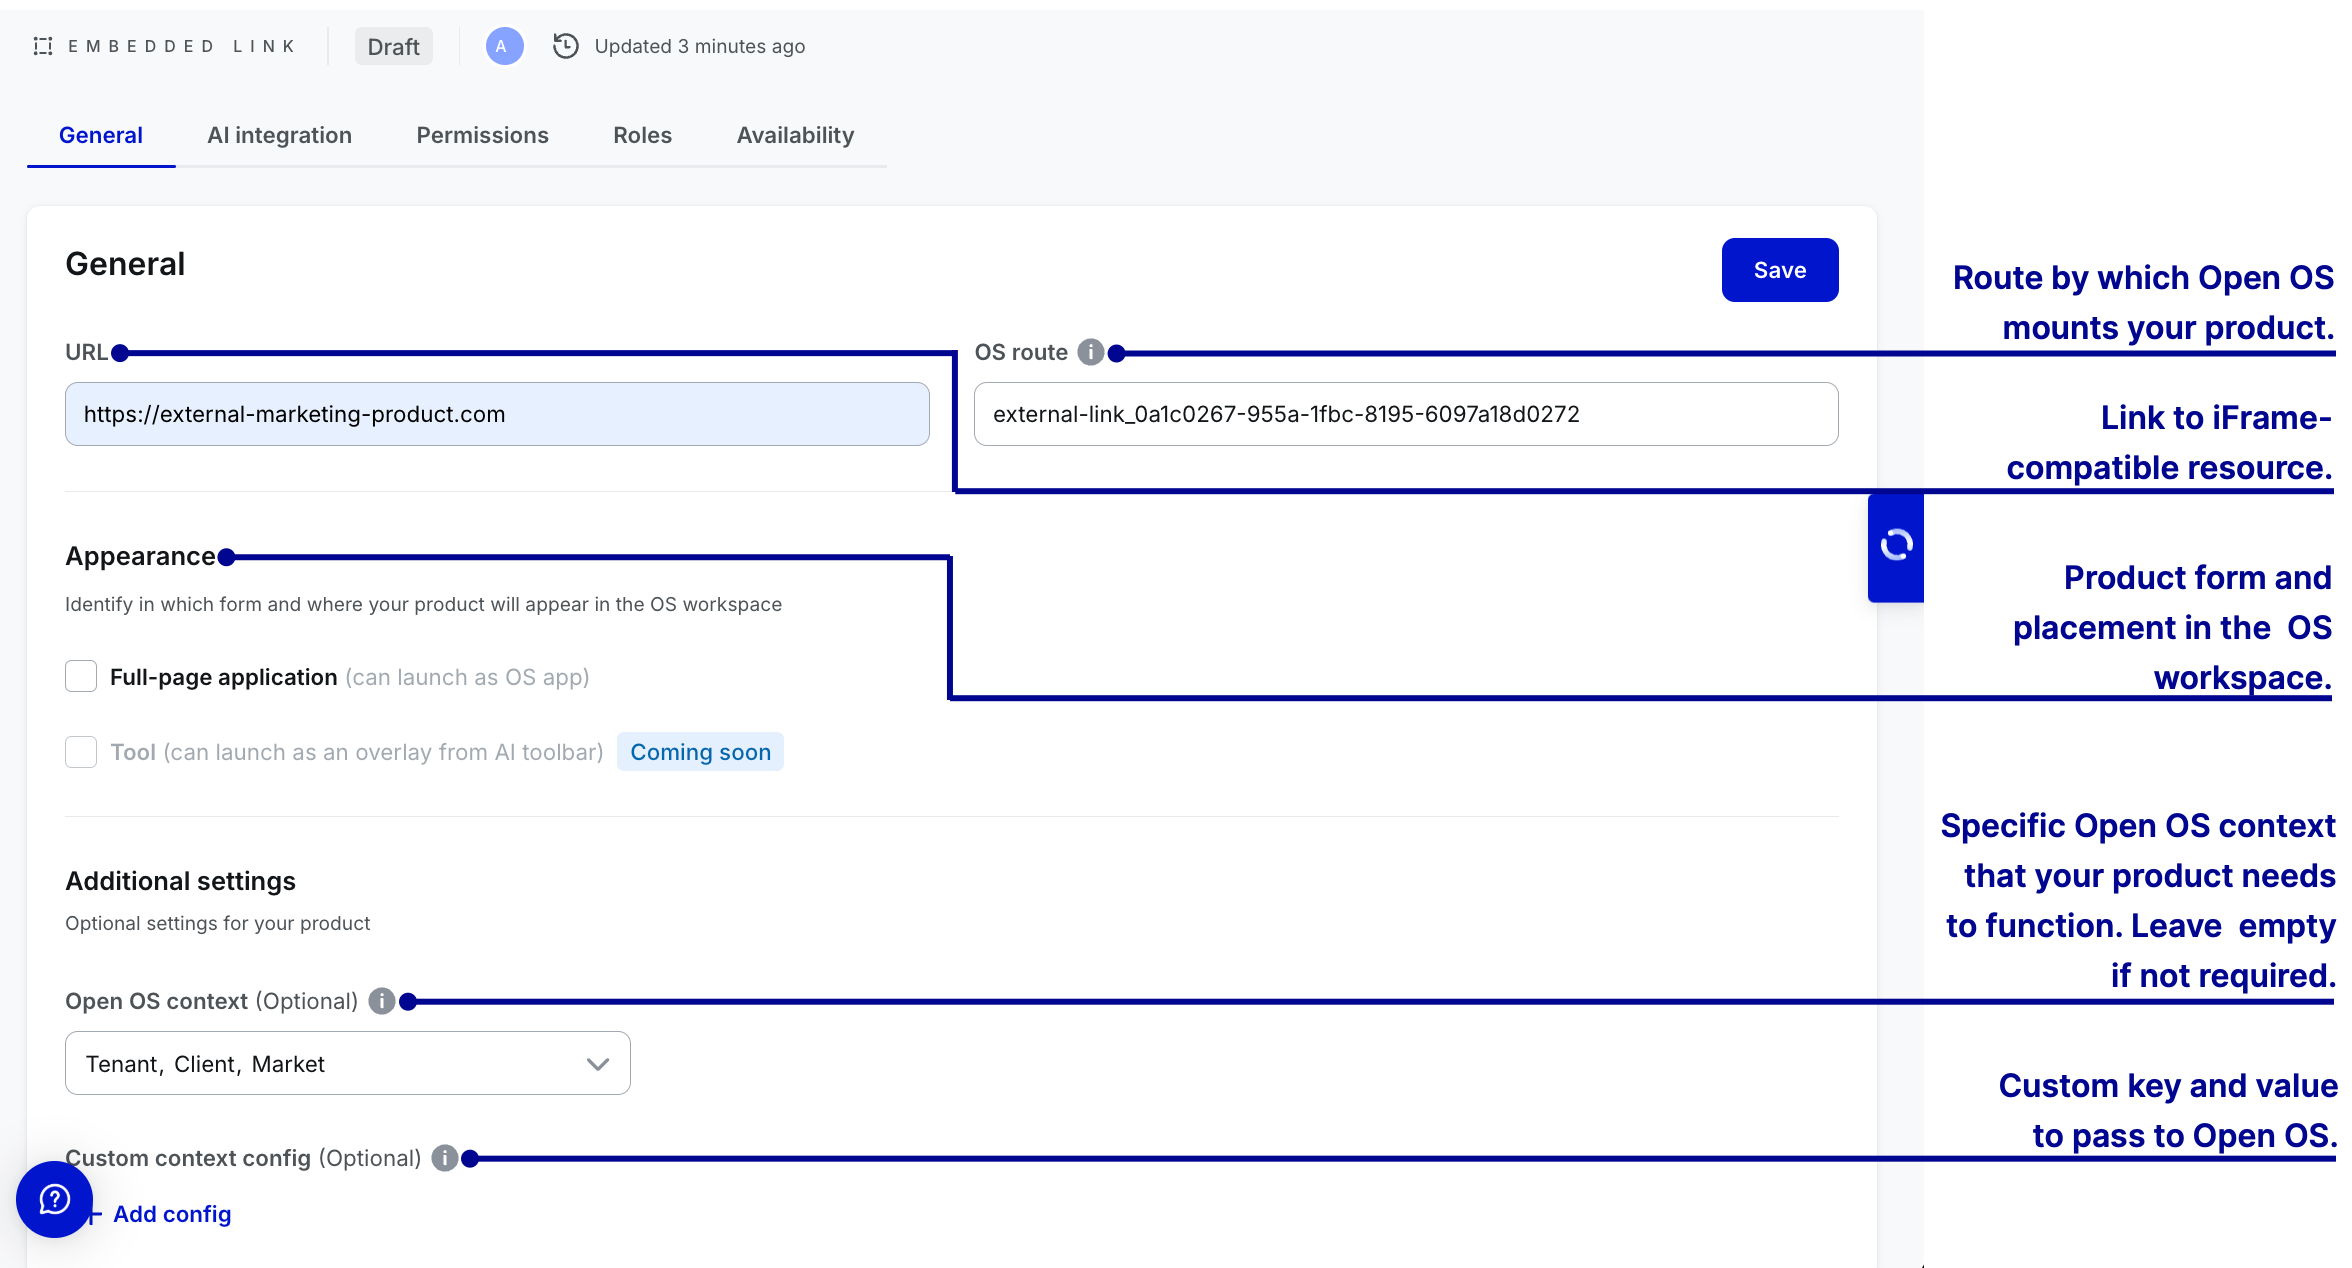
Task: Click the Open OS context info icon
Action: (381, 1001)
